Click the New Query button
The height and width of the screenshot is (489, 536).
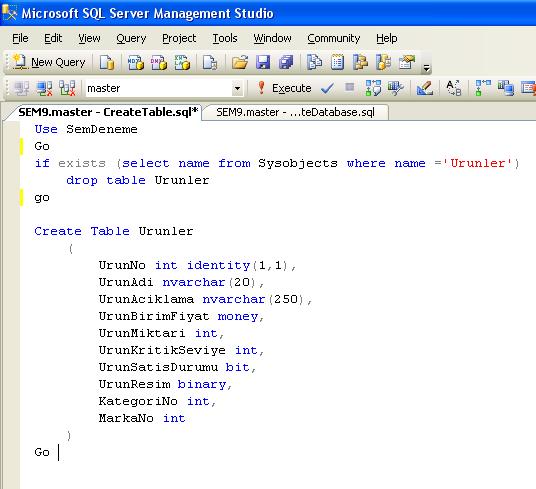pyautogui.click(x=49, y=63)
